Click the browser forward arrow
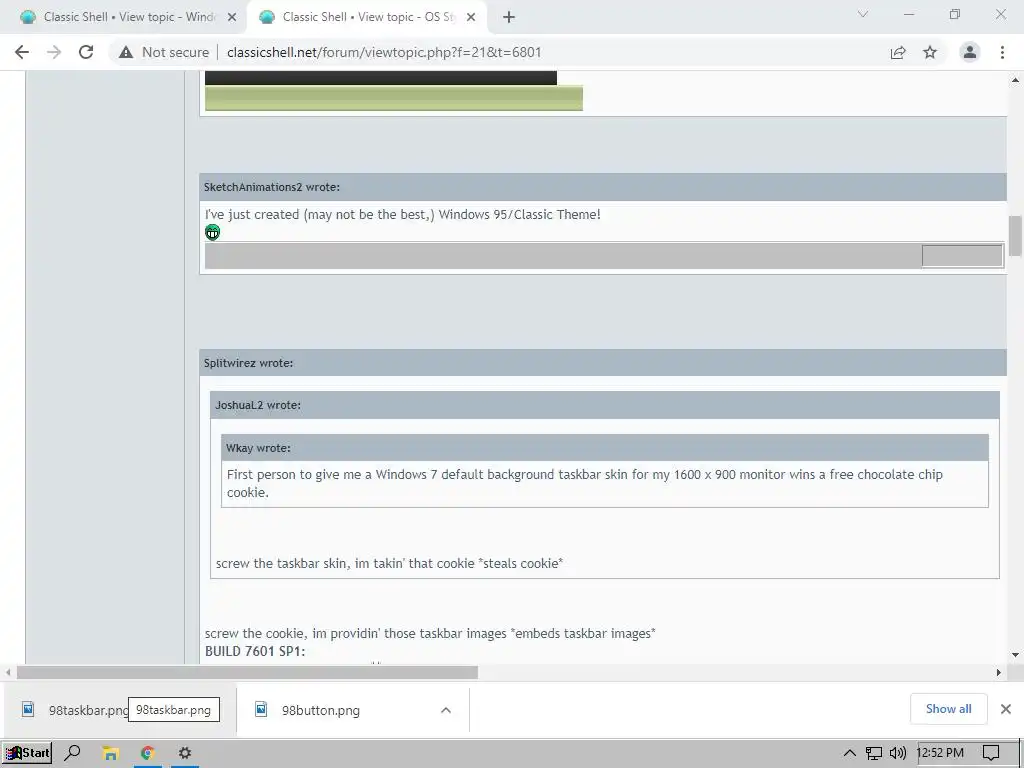The image size is (1024, 768). coord(54,52)
